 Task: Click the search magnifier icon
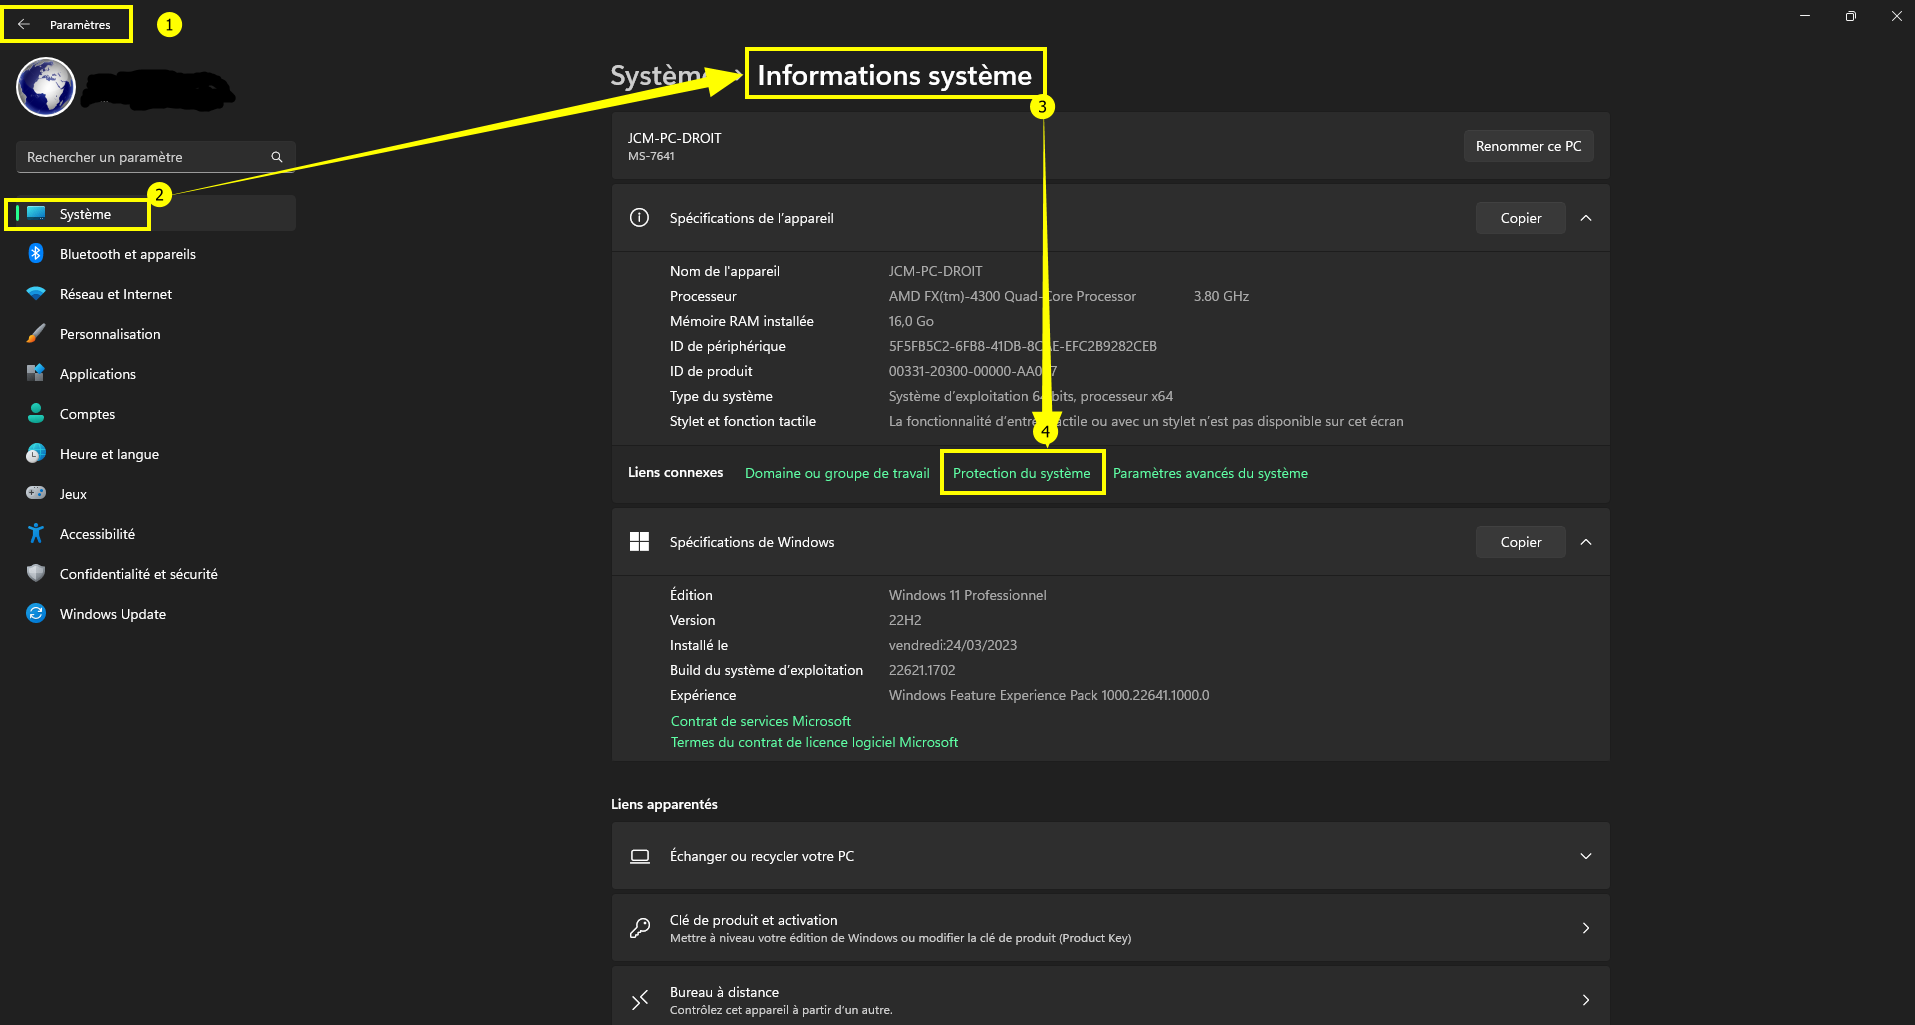(277, 157)
